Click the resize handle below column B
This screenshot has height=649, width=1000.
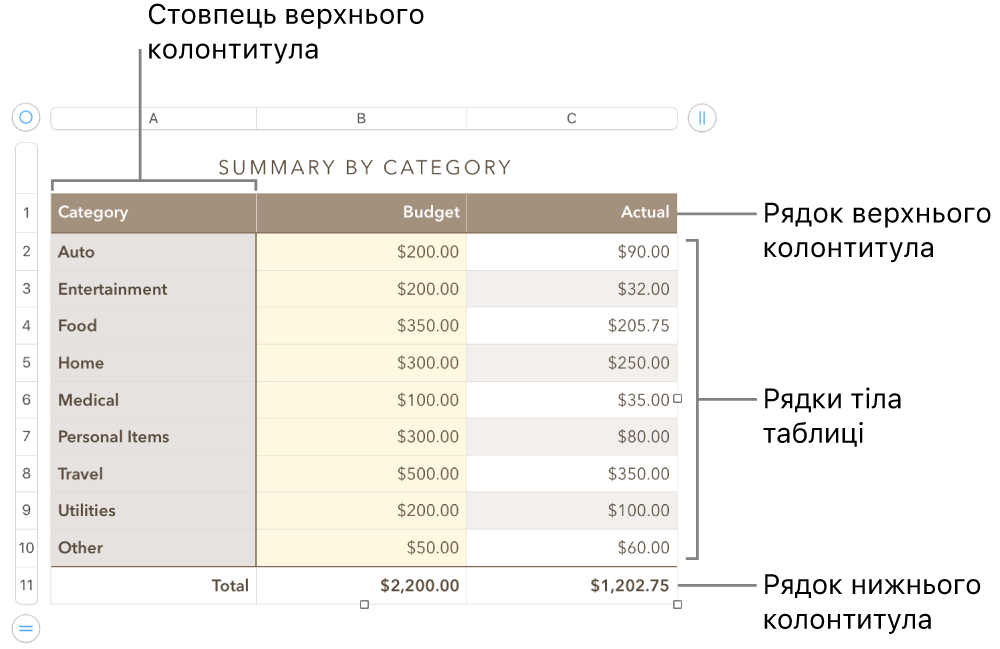click(364, 603)
